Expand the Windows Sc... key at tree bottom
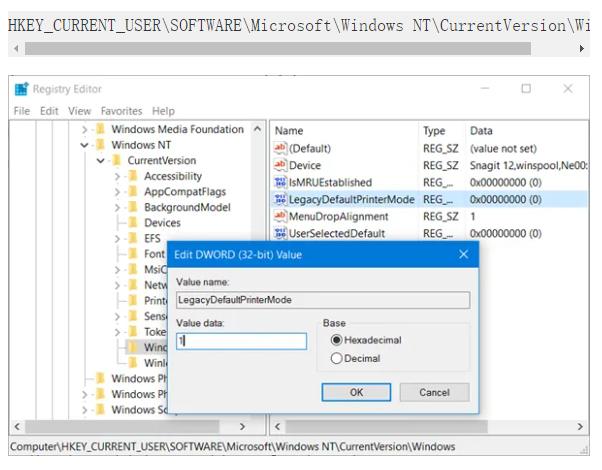Image resolution: width=602 pixels, height=470 pixels. coord(84,410)
